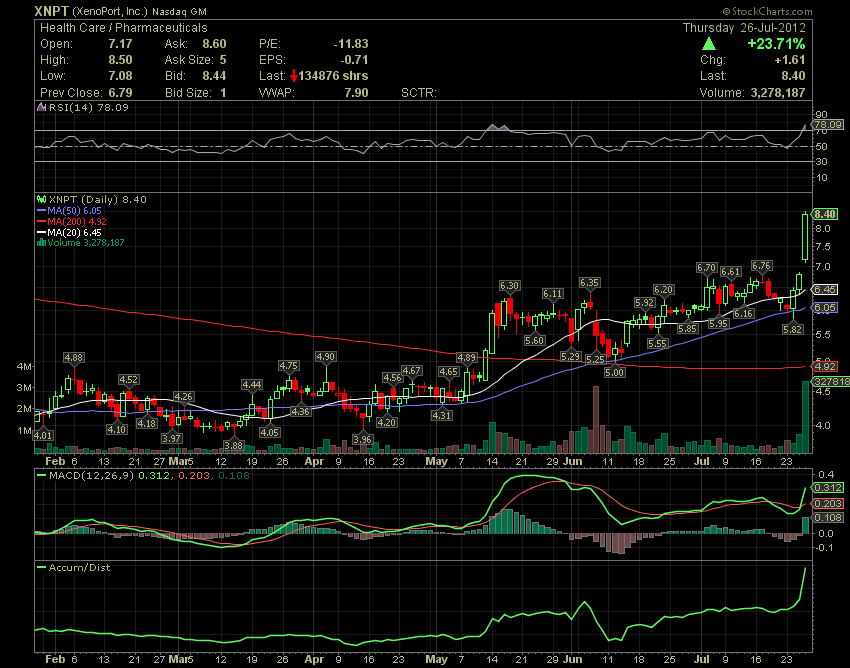850x668 pixels.
Task: Click the 78.09 RSI axis tag
Action: click(x=828, y=124)
